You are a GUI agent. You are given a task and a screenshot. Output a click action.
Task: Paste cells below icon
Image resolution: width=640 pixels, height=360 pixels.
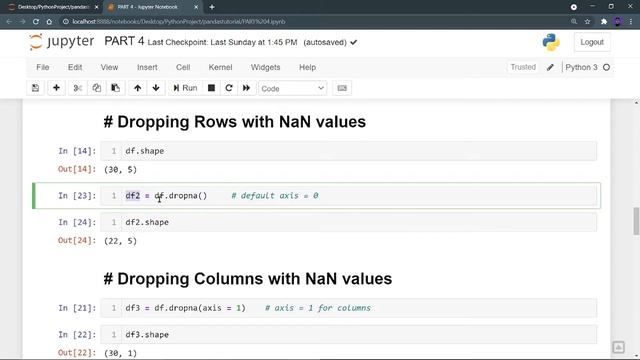[116, 88]
